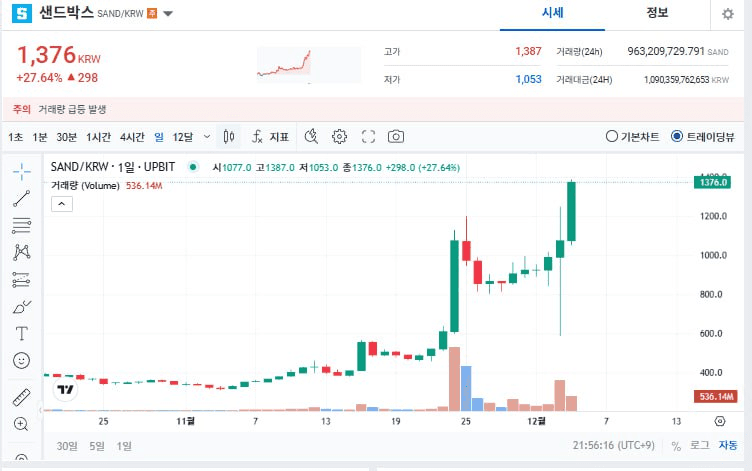Click the high price value 1,387
Viewport: 752px width, 471px height.
[528, 51]
